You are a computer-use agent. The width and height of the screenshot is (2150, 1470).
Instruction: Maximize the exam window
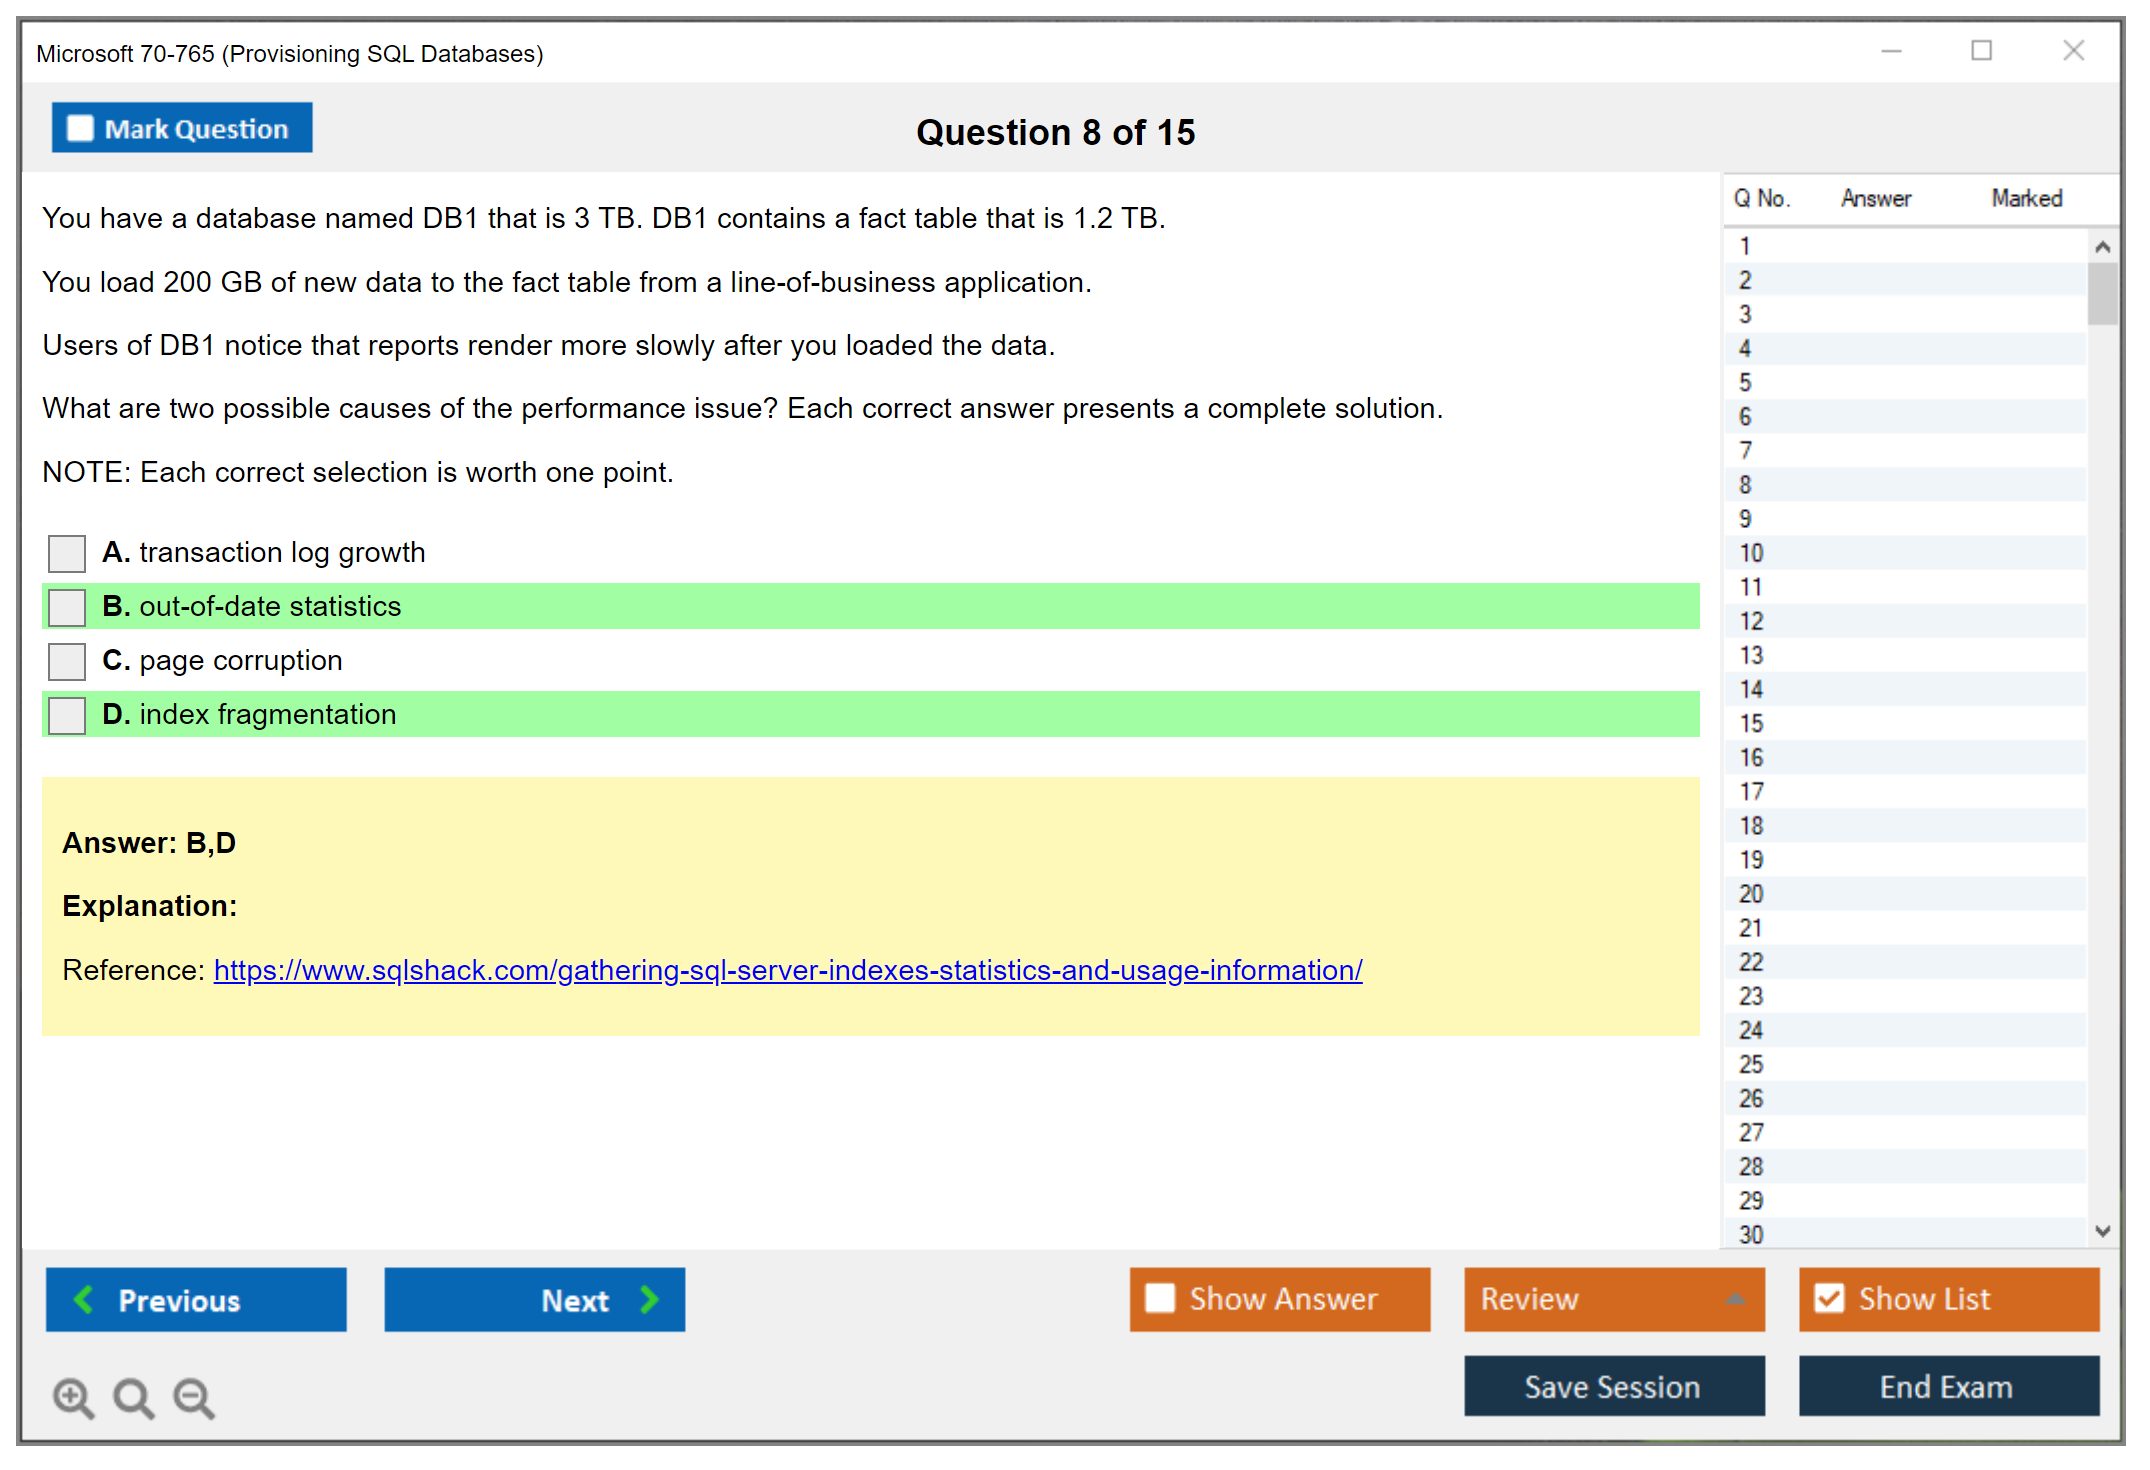(1981, 51)
